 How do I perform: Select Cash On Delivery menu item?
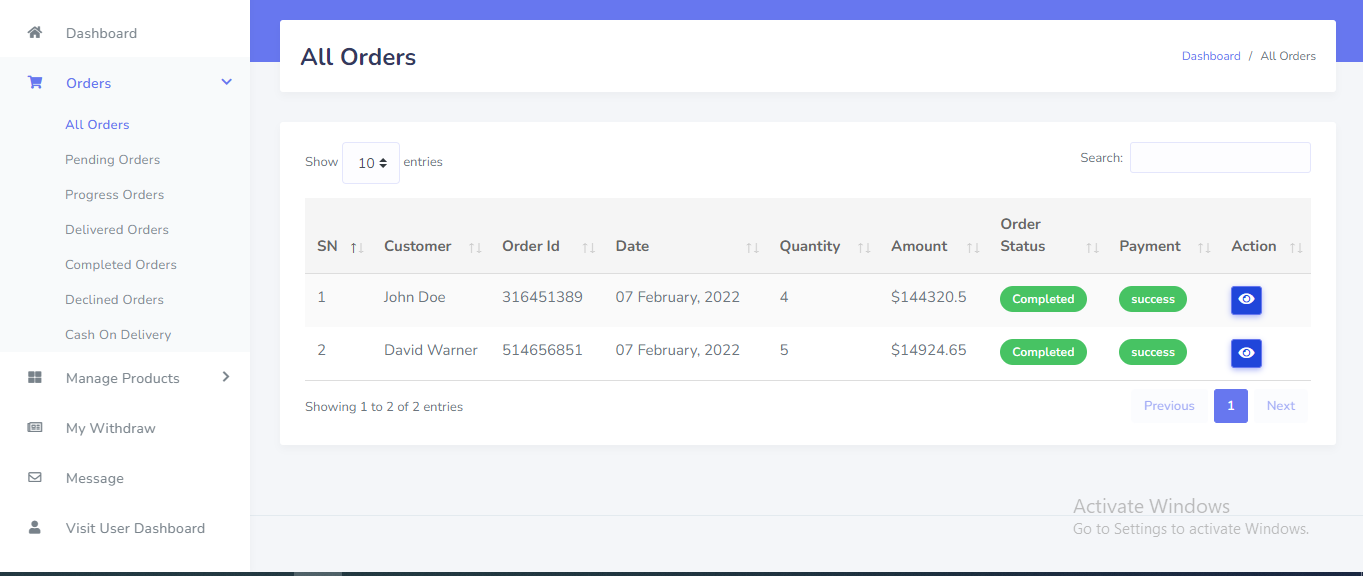[x=118, y=335]
